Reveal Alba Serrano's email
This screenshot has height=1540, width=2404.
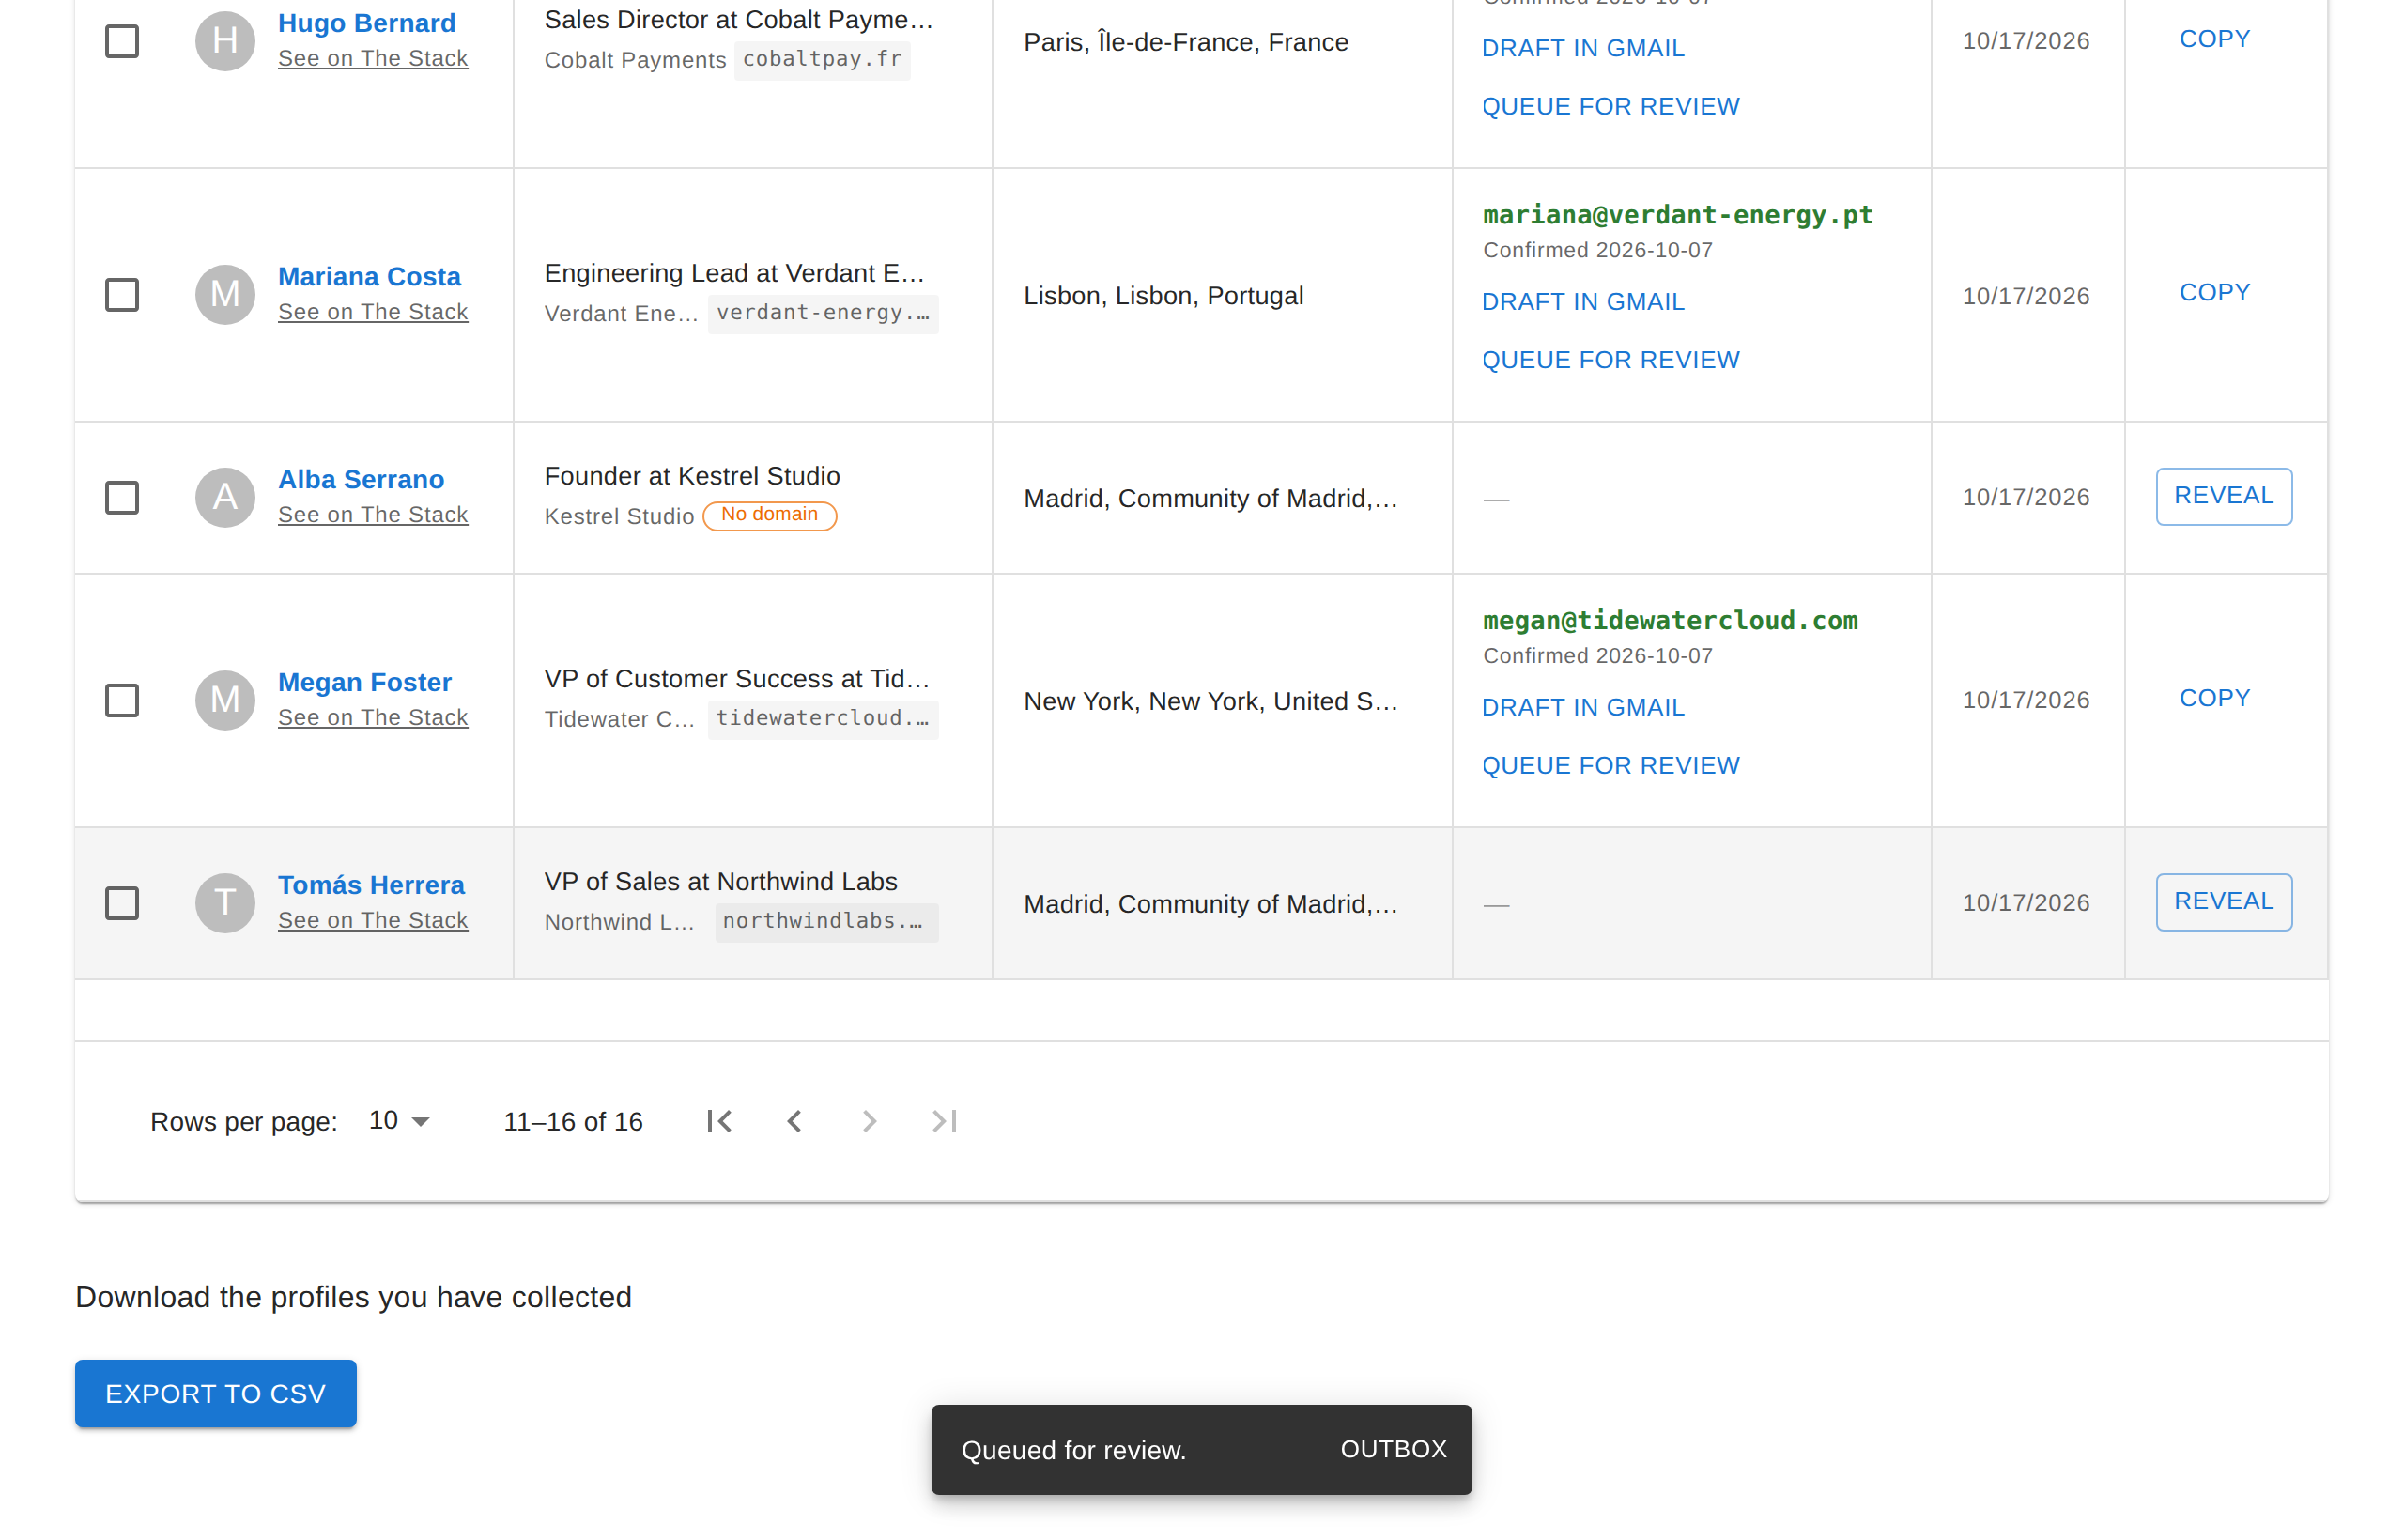click(2223, 496)
